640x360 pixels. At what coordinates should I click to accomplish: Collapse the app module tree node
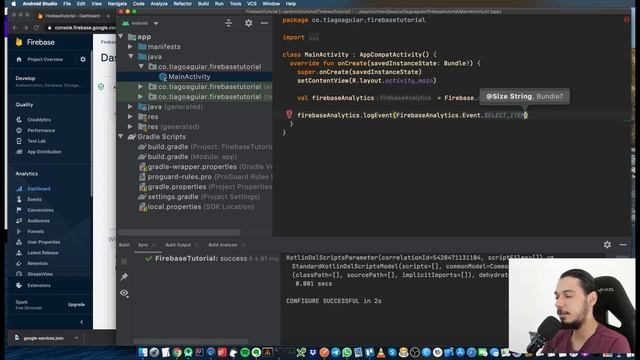point(121,37)
